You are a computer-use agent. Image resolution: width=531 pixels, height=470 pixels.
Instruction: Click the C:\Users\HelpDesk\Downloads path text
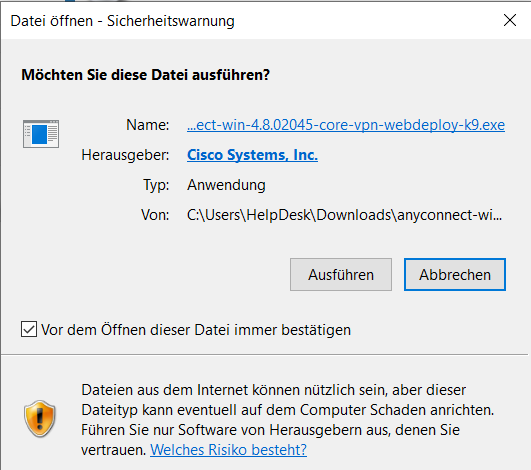[x=344, y=215]
